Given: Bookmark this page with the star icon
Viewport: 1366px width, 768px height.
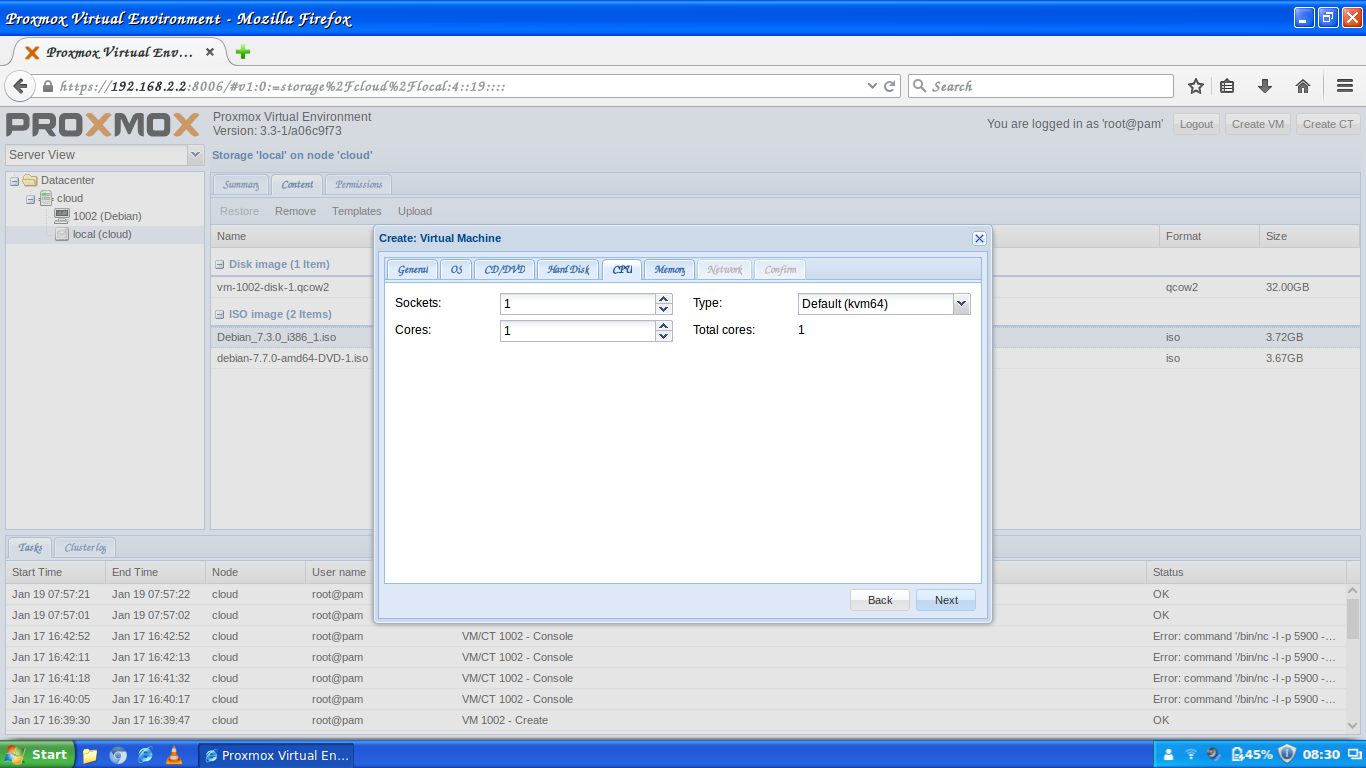Looking at the screenshot, I should (1195, 86).
